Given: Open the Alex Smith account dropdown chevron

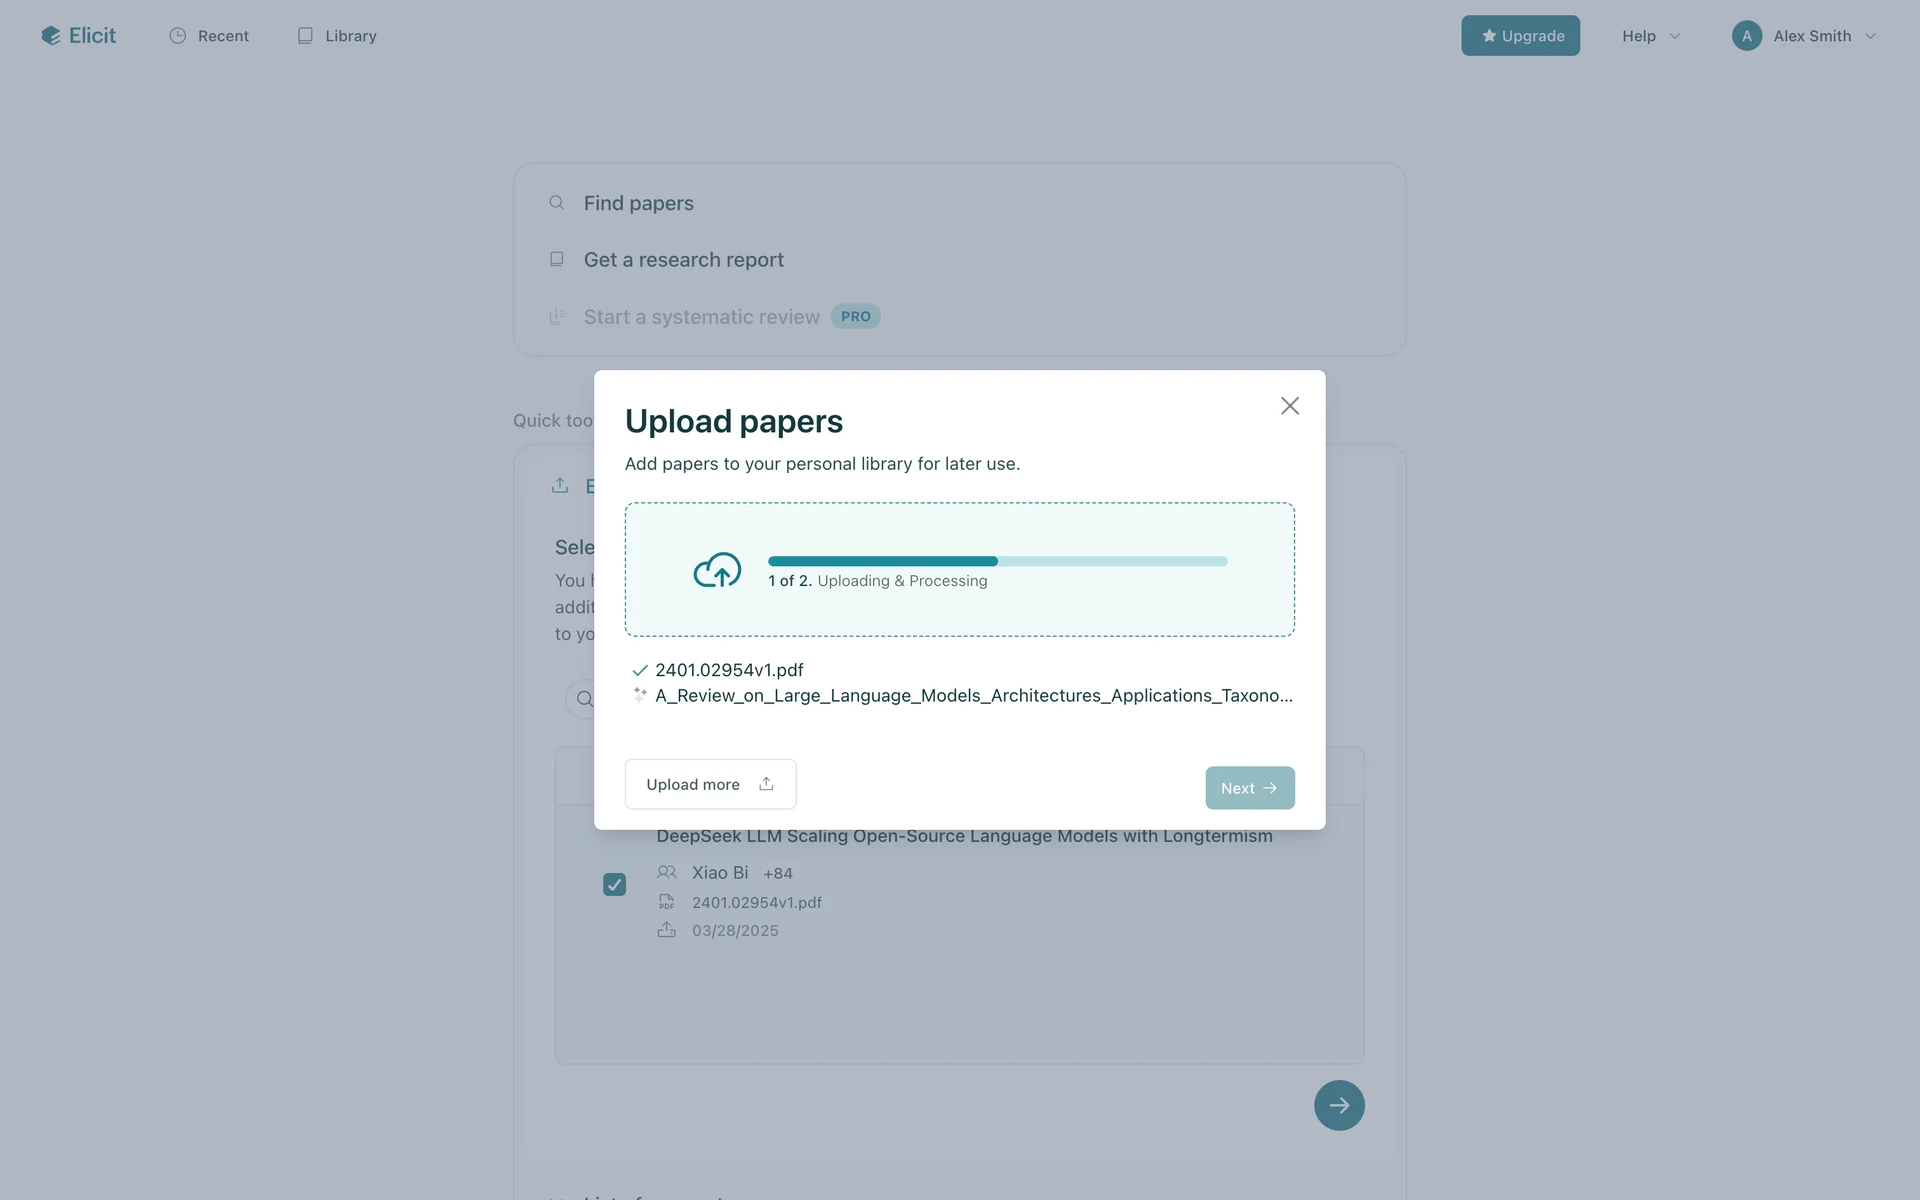Looking at the screenshot, I should (x=1870, y=36).
